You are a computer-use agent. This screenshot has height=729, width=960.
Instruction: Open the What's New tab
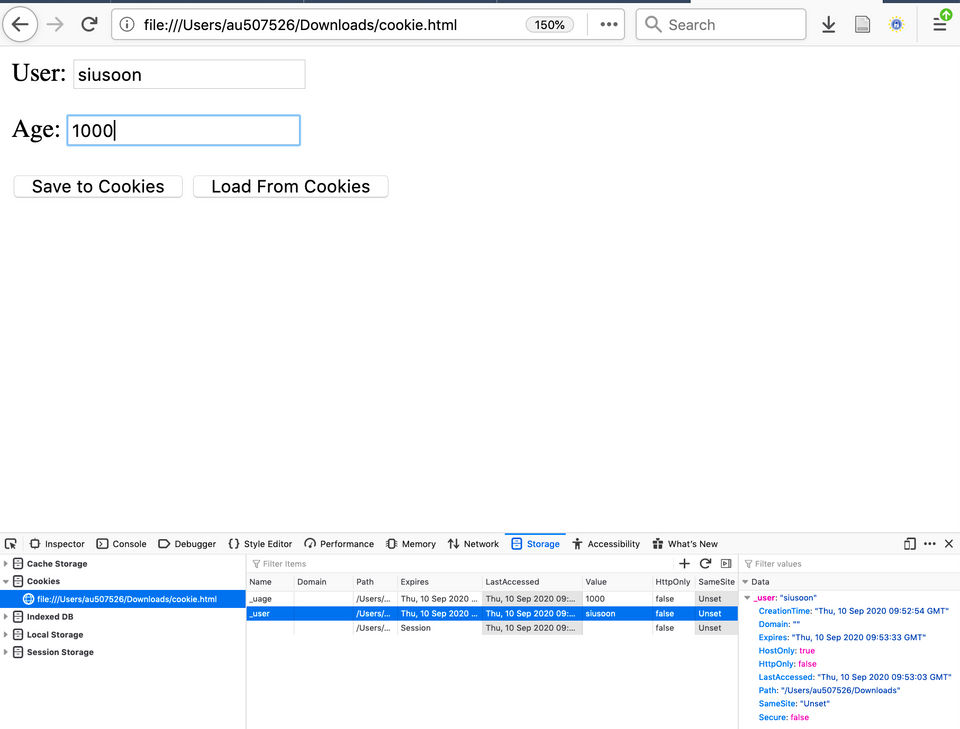pyautogui.click(x=685, y=544)
